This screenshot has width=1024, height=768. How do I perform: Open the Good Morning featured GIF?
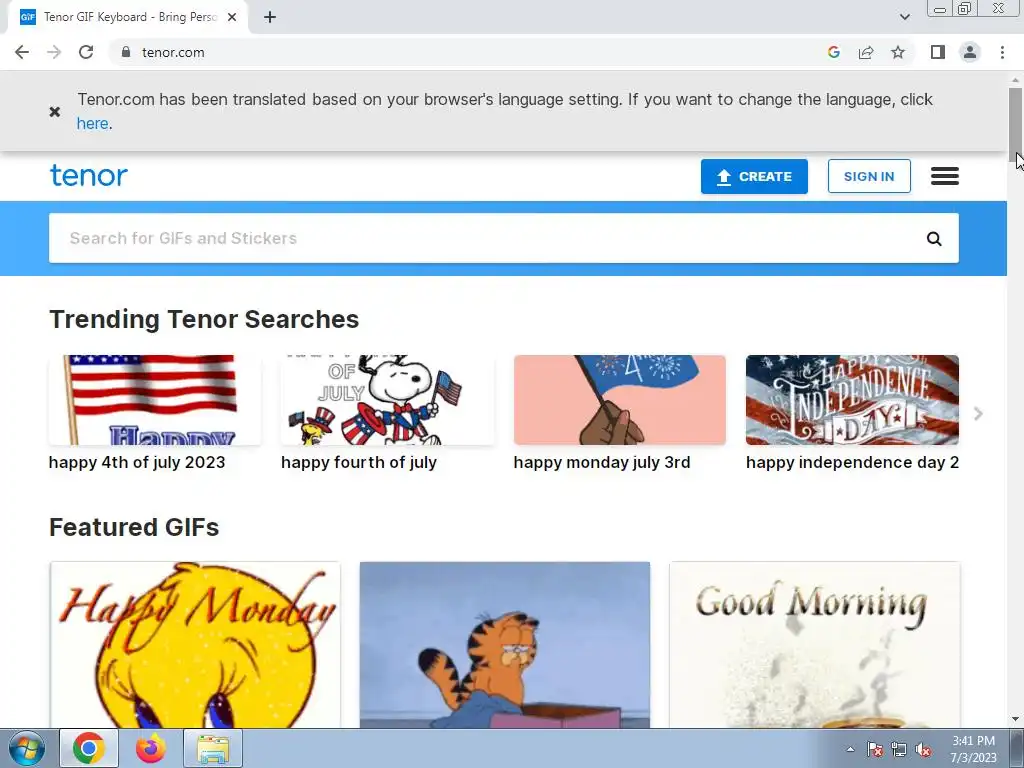(x=814, y=645)
